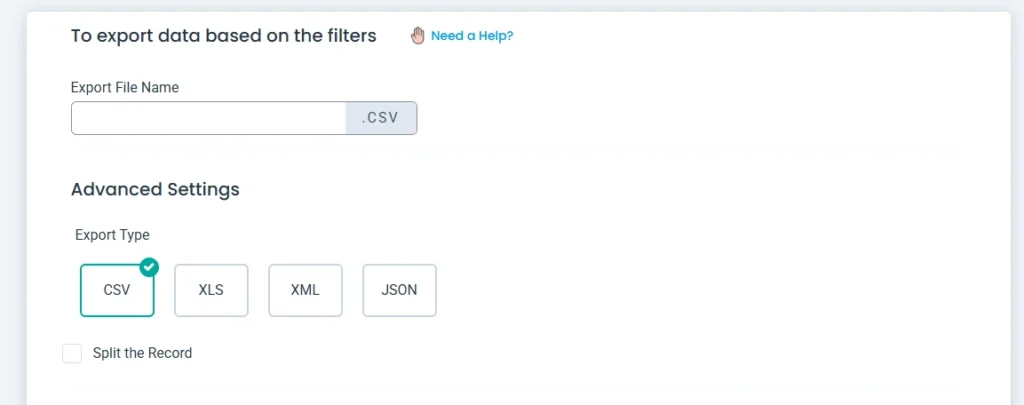Click the 'Split the Record' label text

click(142, 353)
